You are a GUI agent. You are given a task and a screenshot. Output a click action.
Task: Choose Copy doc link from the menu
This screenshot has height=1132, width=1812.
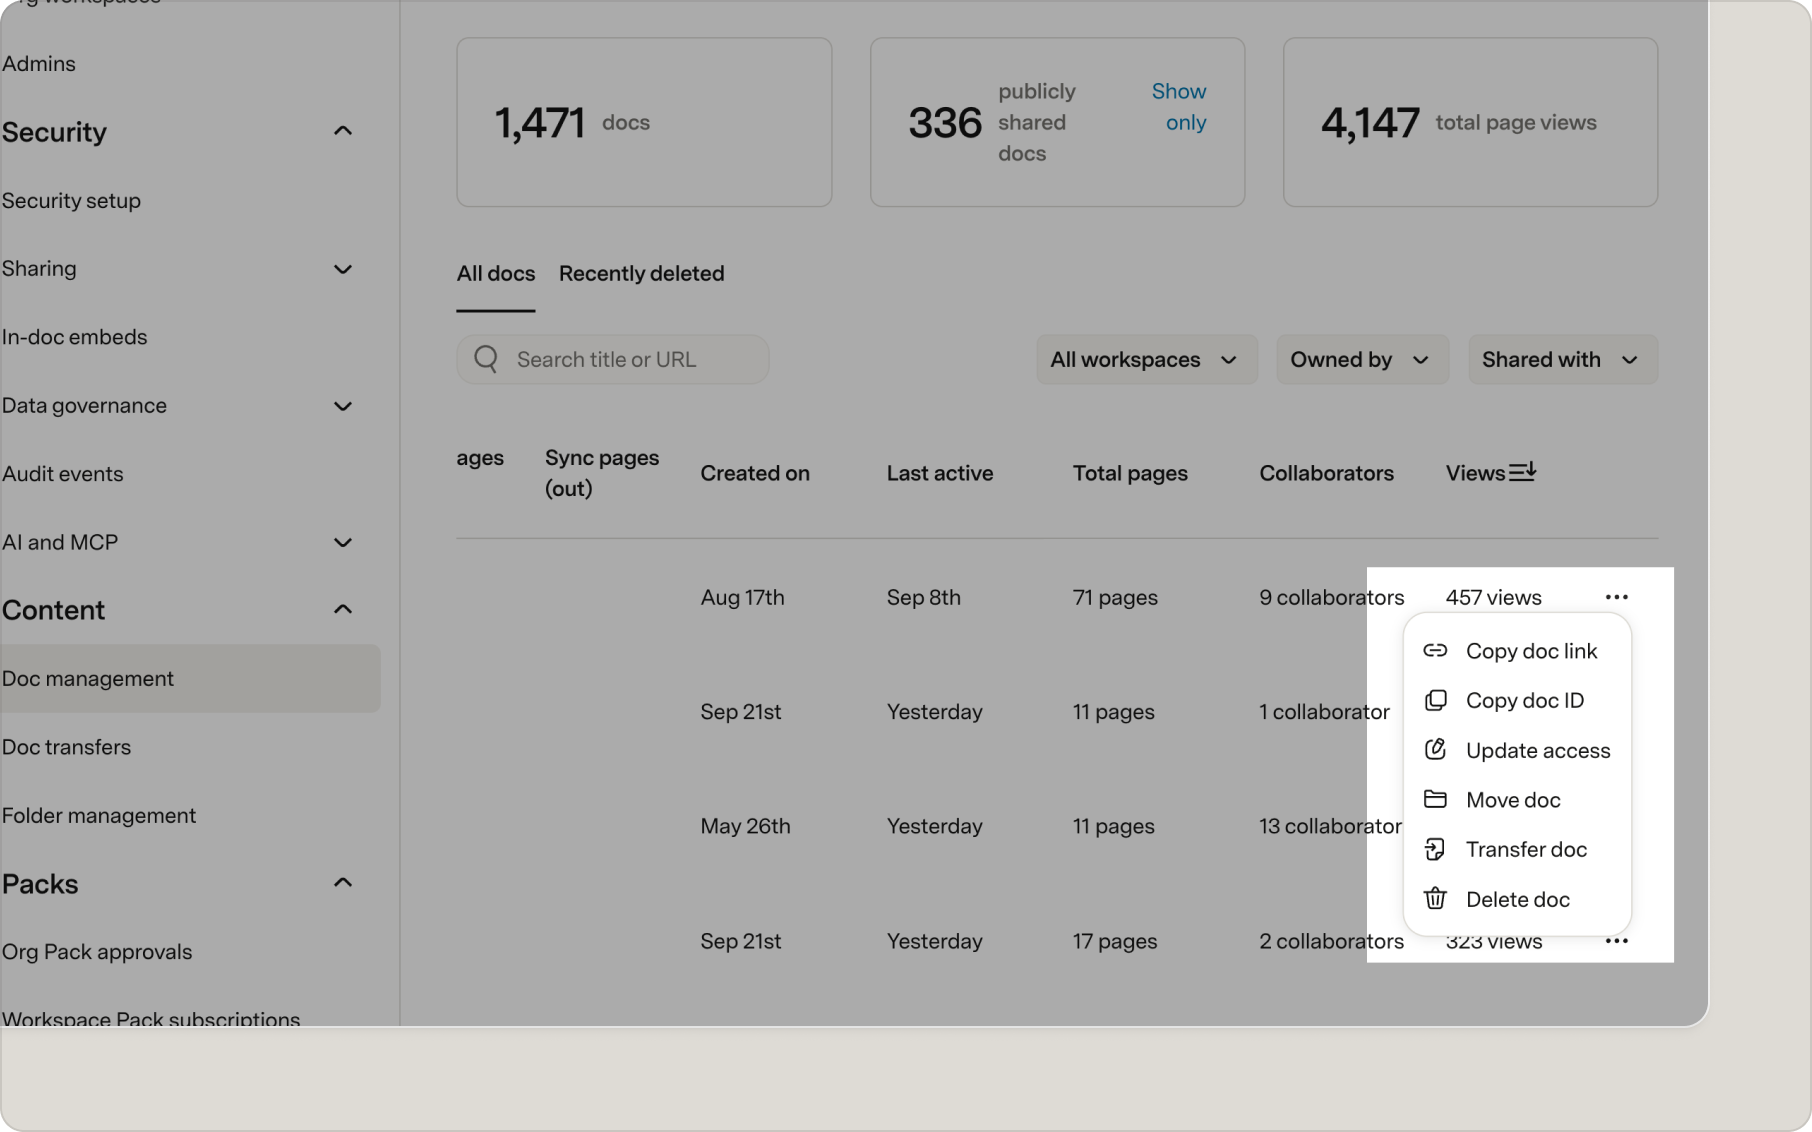(x=1517, y=651)
